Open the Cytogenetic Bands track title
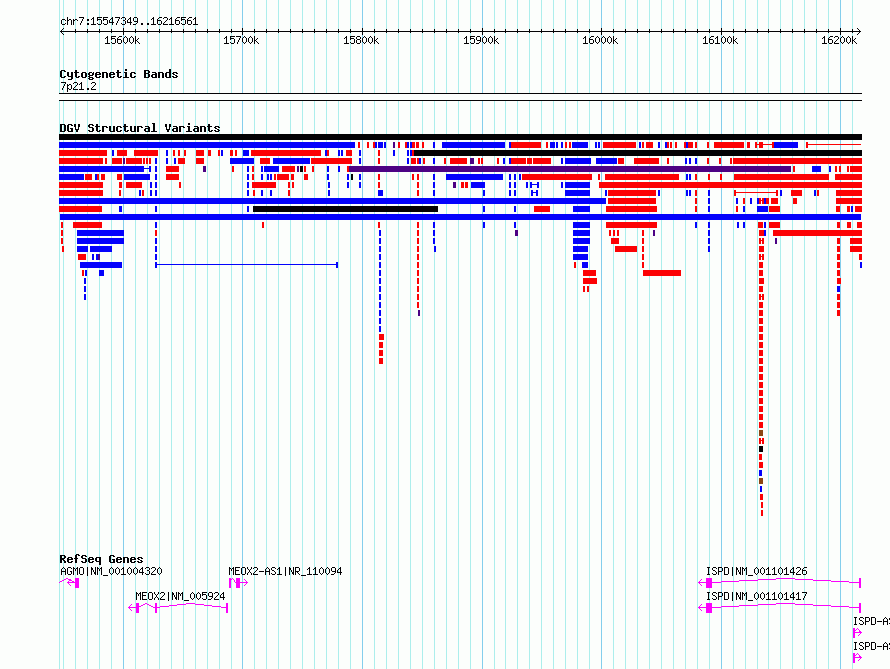 [x=119, y=74]
